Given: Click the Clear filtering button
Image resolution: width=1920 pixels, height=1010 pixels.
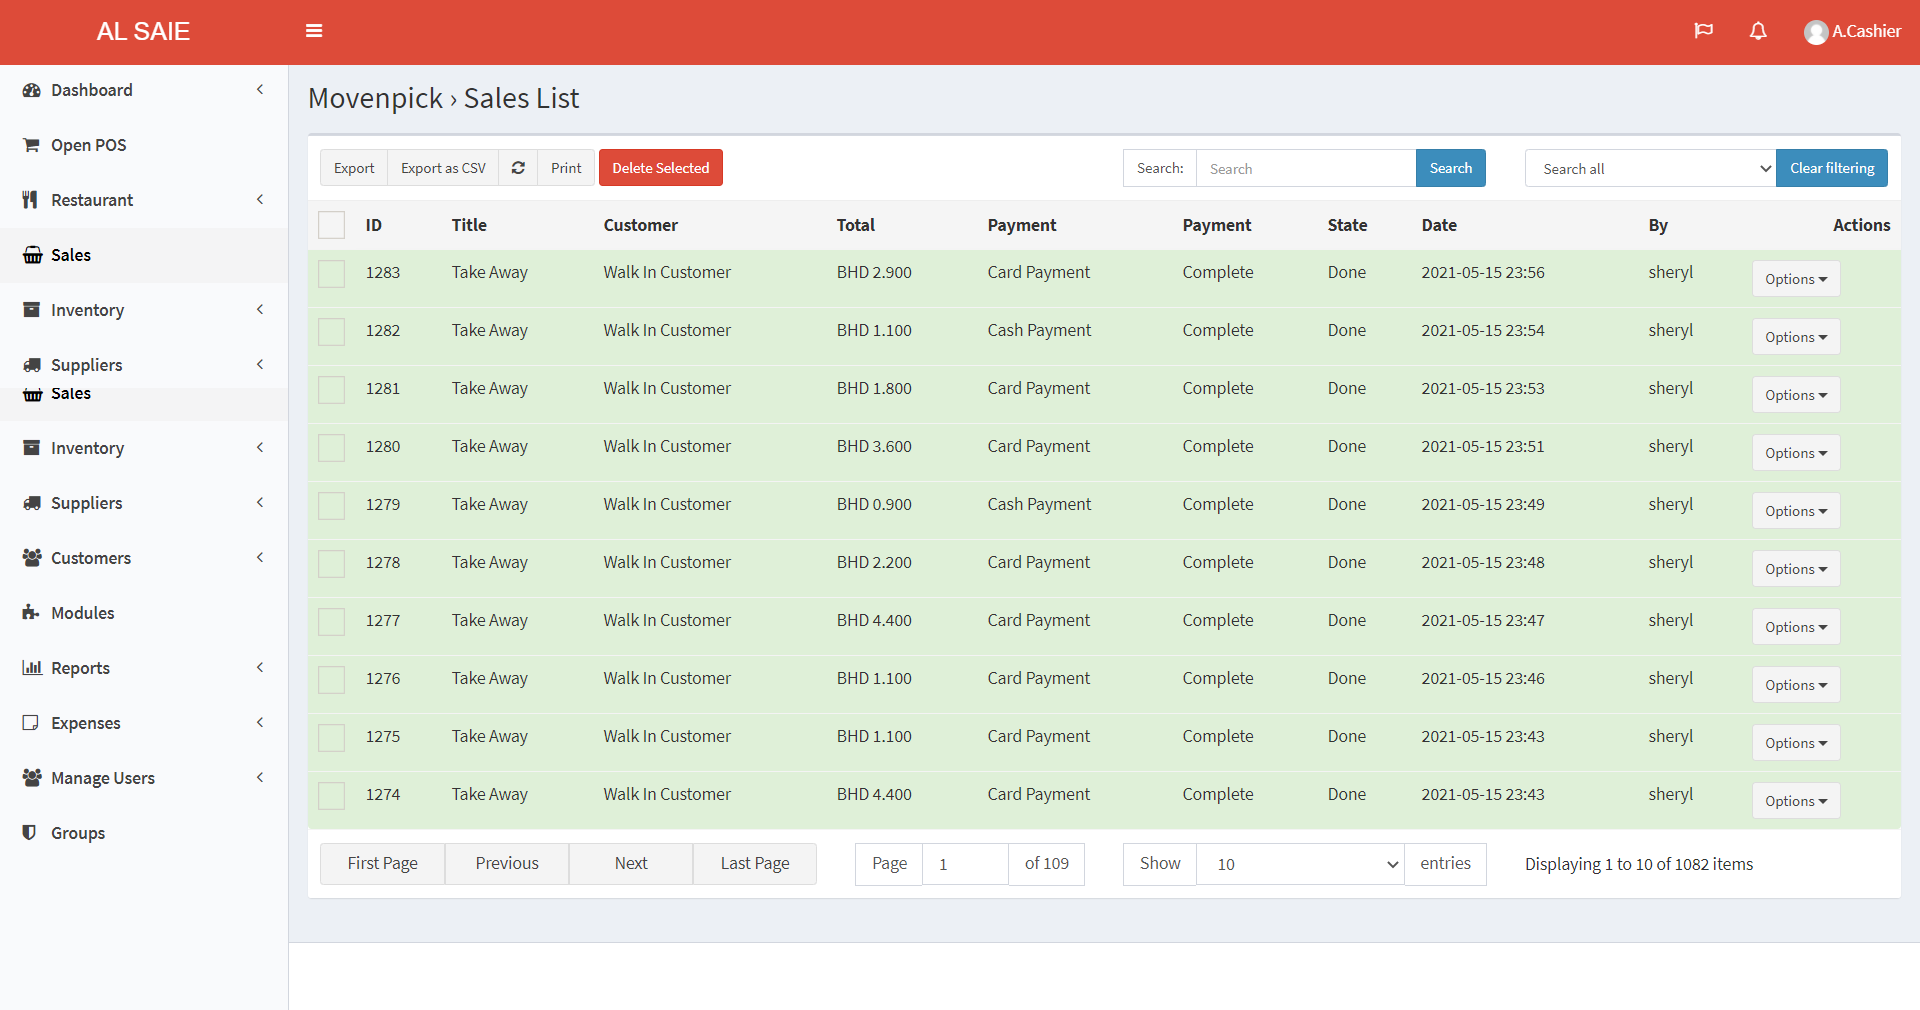Looking at the screenshot, I should point(1832,168).
